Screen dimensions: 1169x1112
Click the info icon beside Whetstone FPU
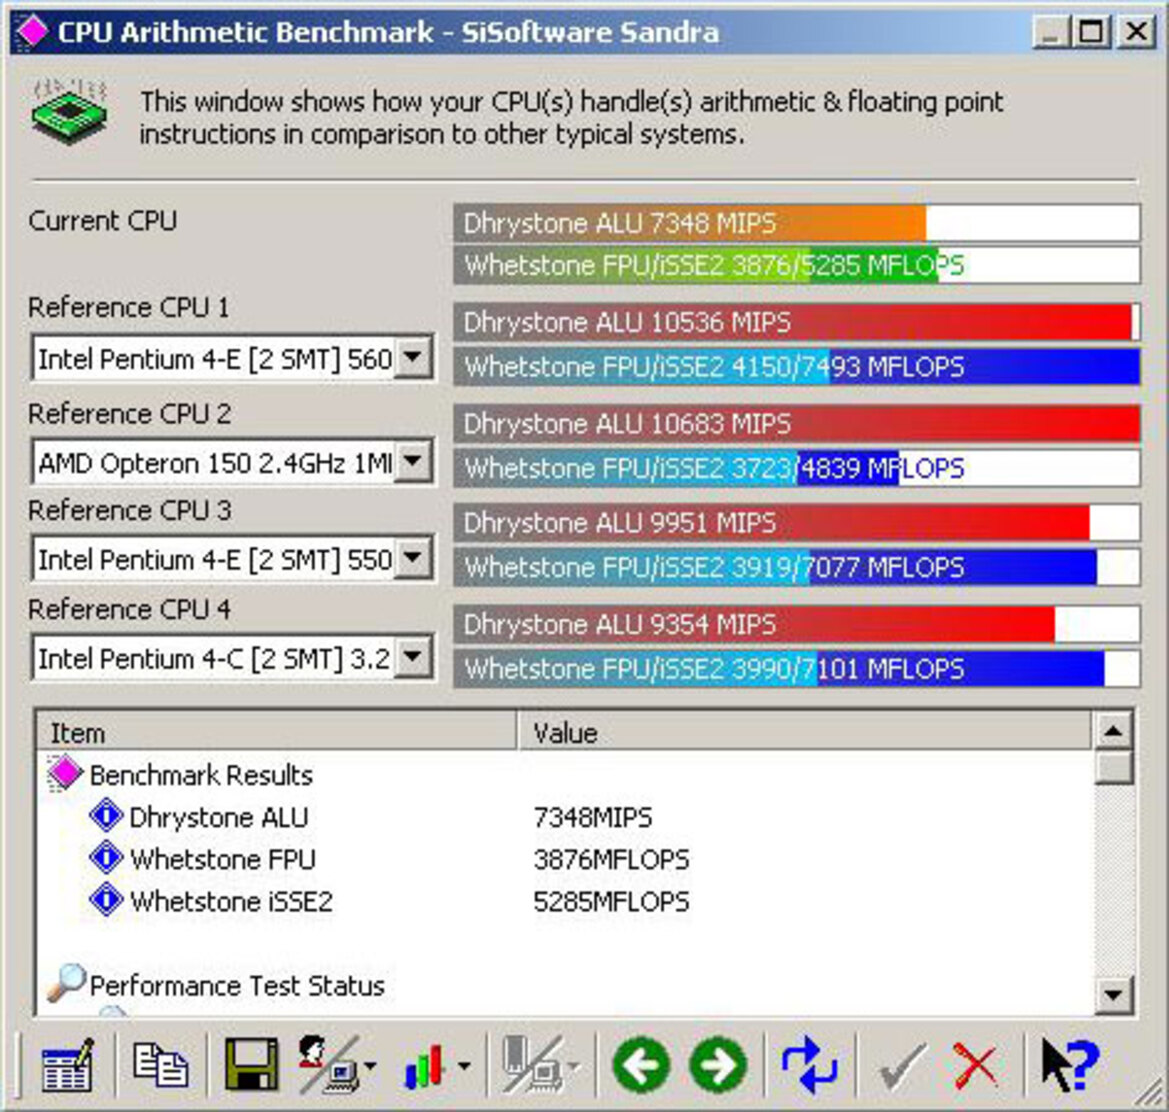(106, 857)
